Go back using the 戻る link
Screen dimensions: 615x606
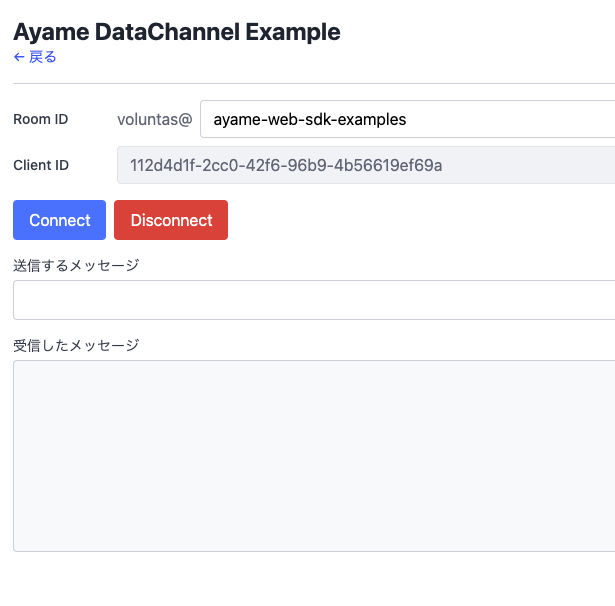click(x=42, y=57)
